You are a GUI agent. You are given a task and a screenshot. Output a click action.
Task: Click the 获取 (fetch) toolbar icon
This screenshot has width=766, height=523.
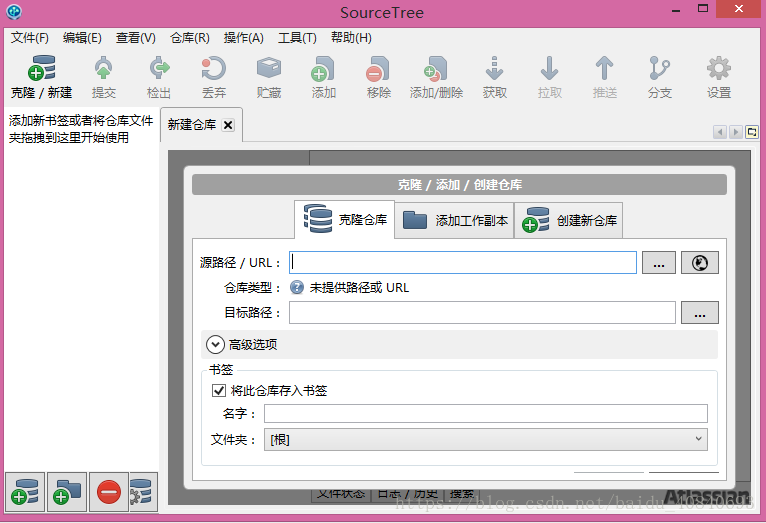(494, 68)
